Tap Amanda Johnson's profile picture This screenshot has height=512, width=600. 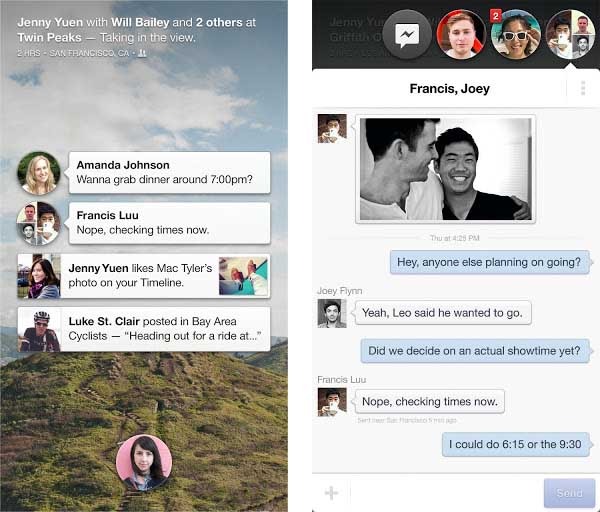(x=39, y=173)
